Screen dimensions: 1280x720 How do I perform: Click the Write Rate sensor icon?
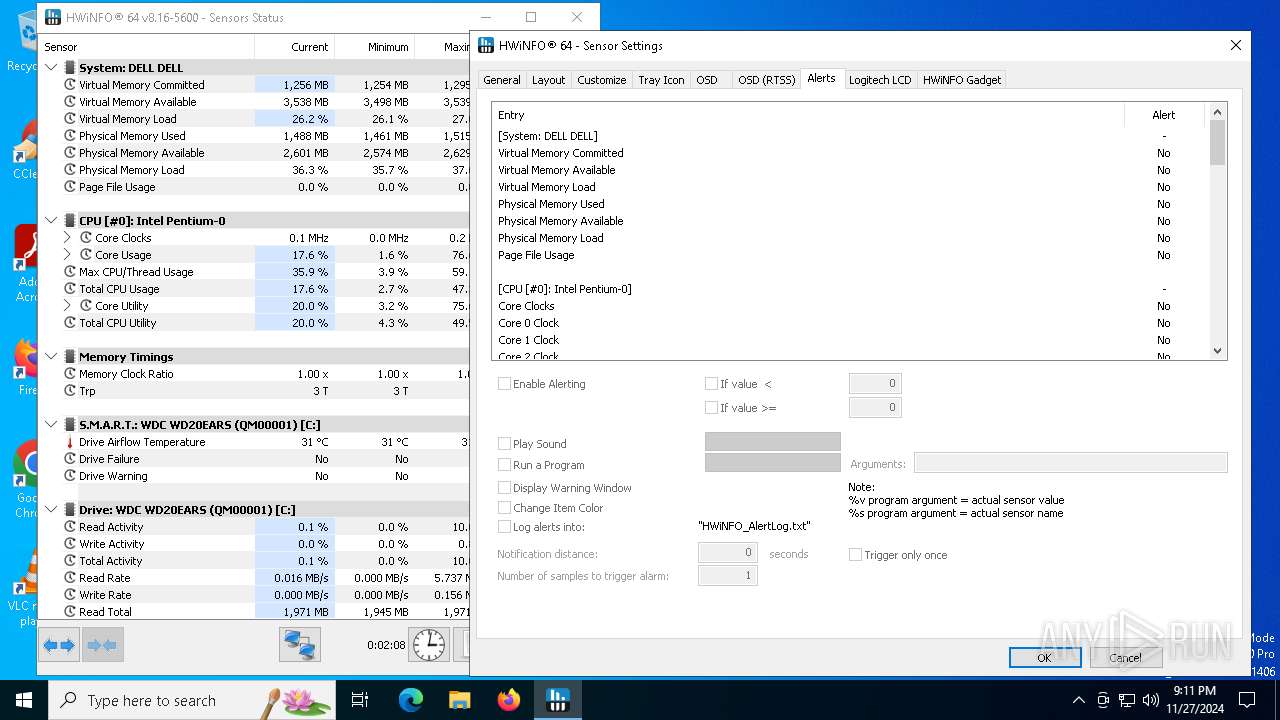70,595
